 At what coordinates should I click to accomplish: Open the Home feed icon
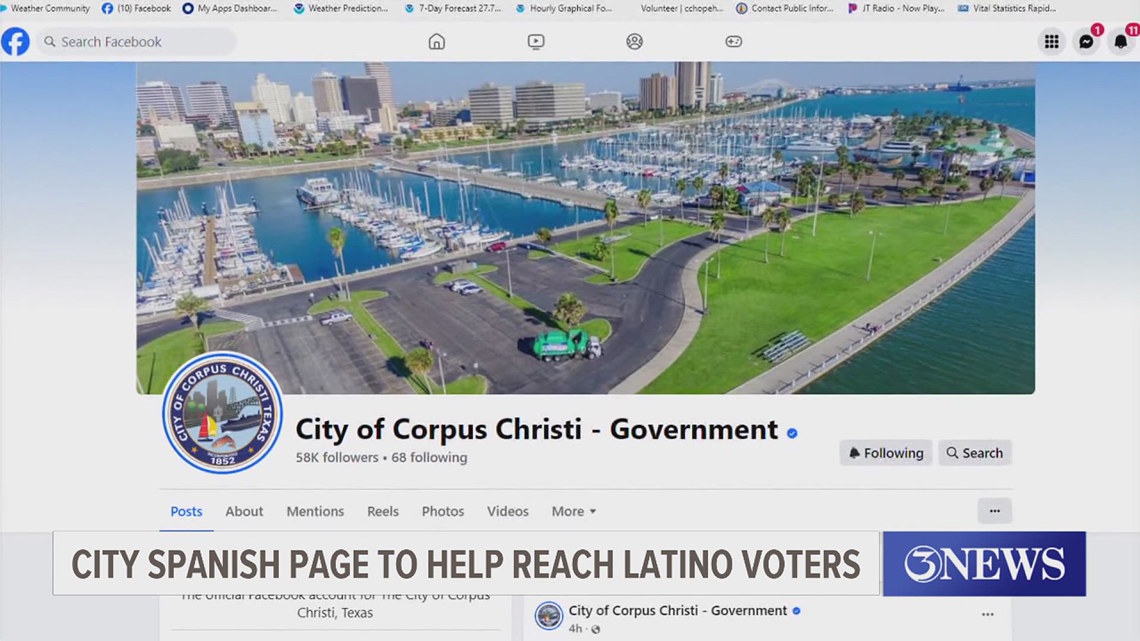[436, 42]
